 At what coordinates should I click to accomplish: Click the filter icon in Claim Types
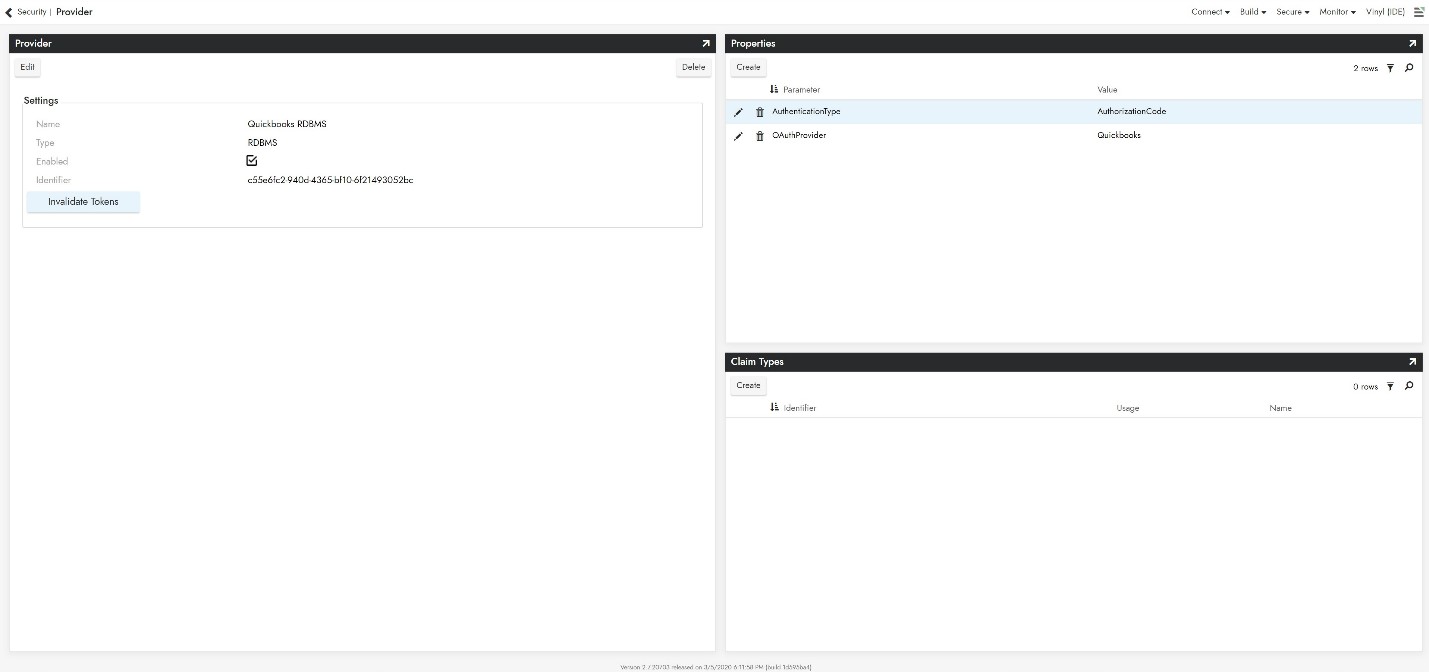point(1390,386)
